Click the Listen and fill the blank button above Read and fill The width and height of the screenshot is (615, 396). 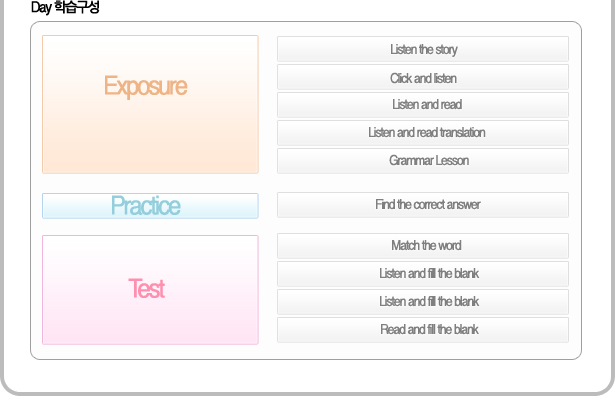click(x=423, y=302)
